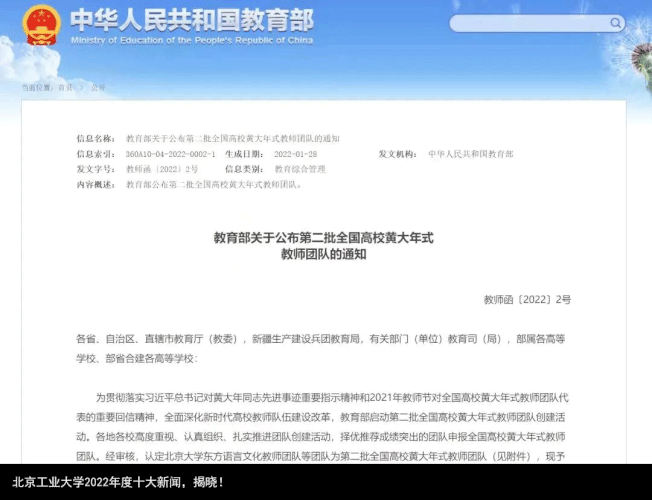Click the index number 360A10-04-2022-0002-1
Image resolution: width=652 pixels, height=500 pixels.
coord(170,154)
